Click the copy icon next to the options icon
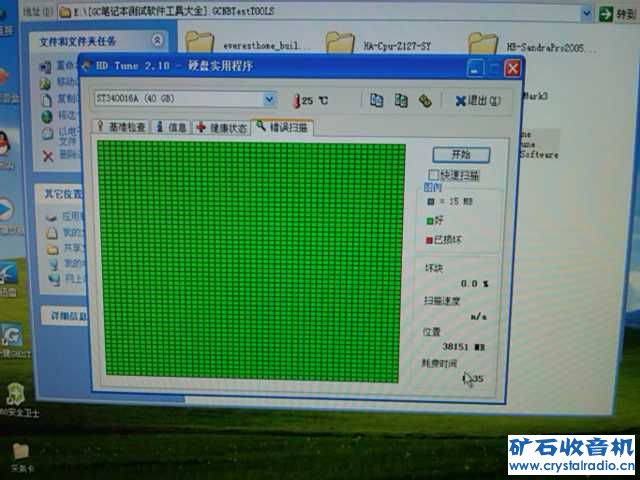Image resolution: width=640 pixels, height=480 pixels. (x=401, y=100)
